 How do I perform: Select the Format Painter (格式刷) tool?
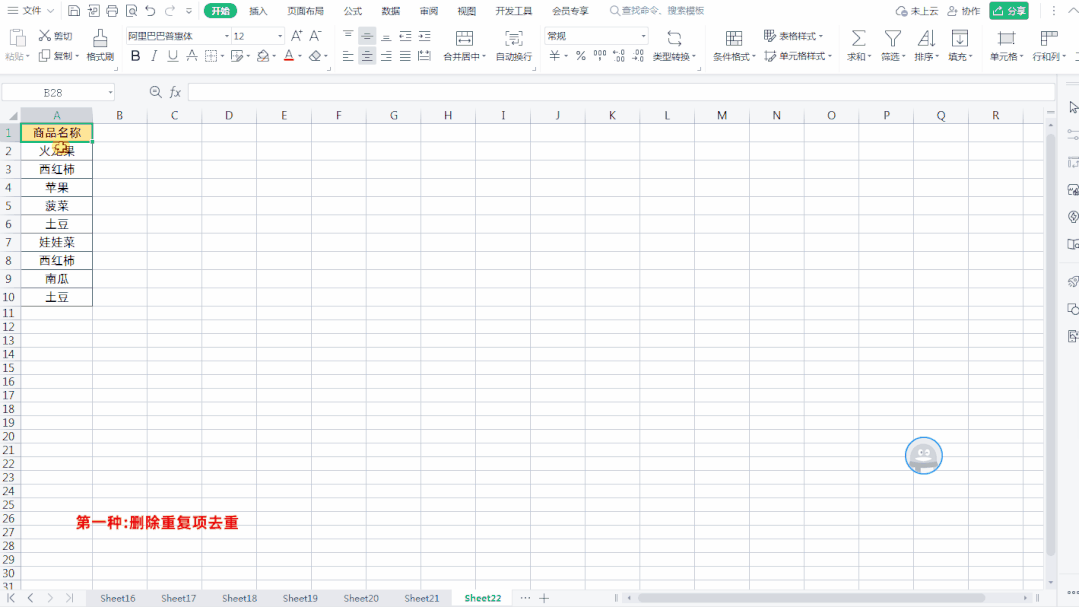[x=100, y=45]
